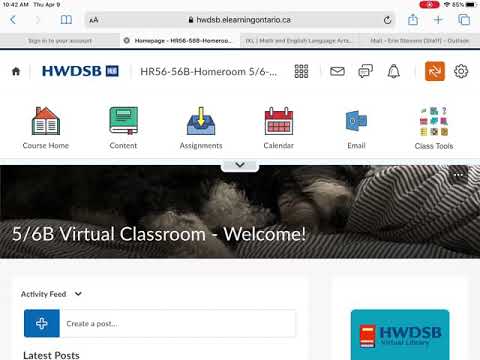Click the 5/6B Virtual Classroom banner title
The height and width of the screenshot is (360, 480).
pos(159,234)
